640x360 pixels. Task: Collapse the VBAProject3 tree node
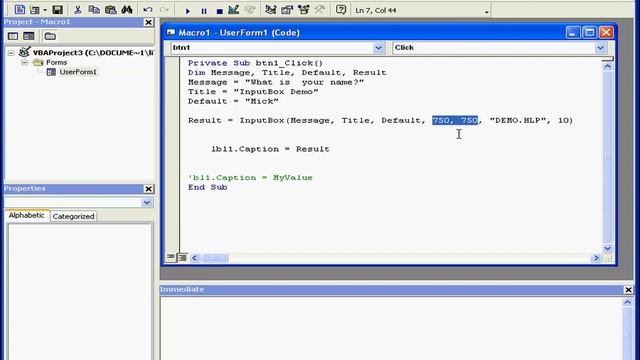coord(11,53)
